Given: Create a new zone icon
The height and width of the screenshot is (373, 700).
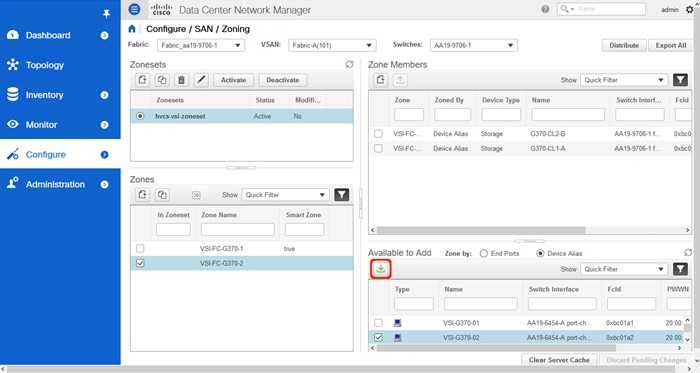Looking at the screenshot, I should (x=142, y=195).
